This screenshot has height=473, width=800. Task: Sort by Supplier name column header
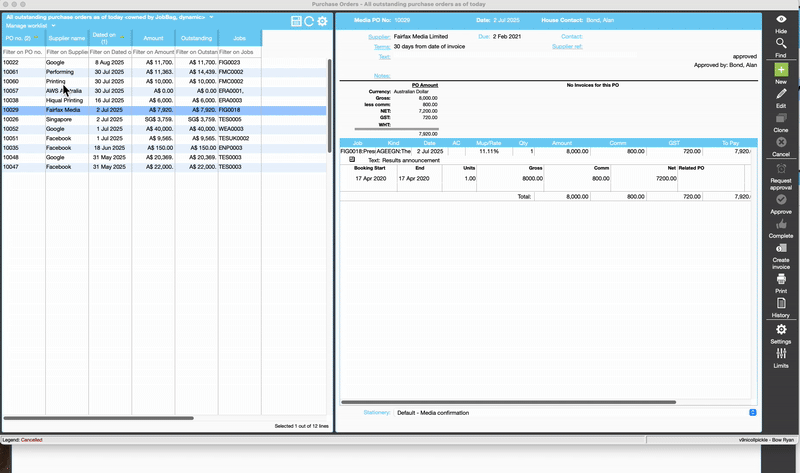tap(67, 38)
